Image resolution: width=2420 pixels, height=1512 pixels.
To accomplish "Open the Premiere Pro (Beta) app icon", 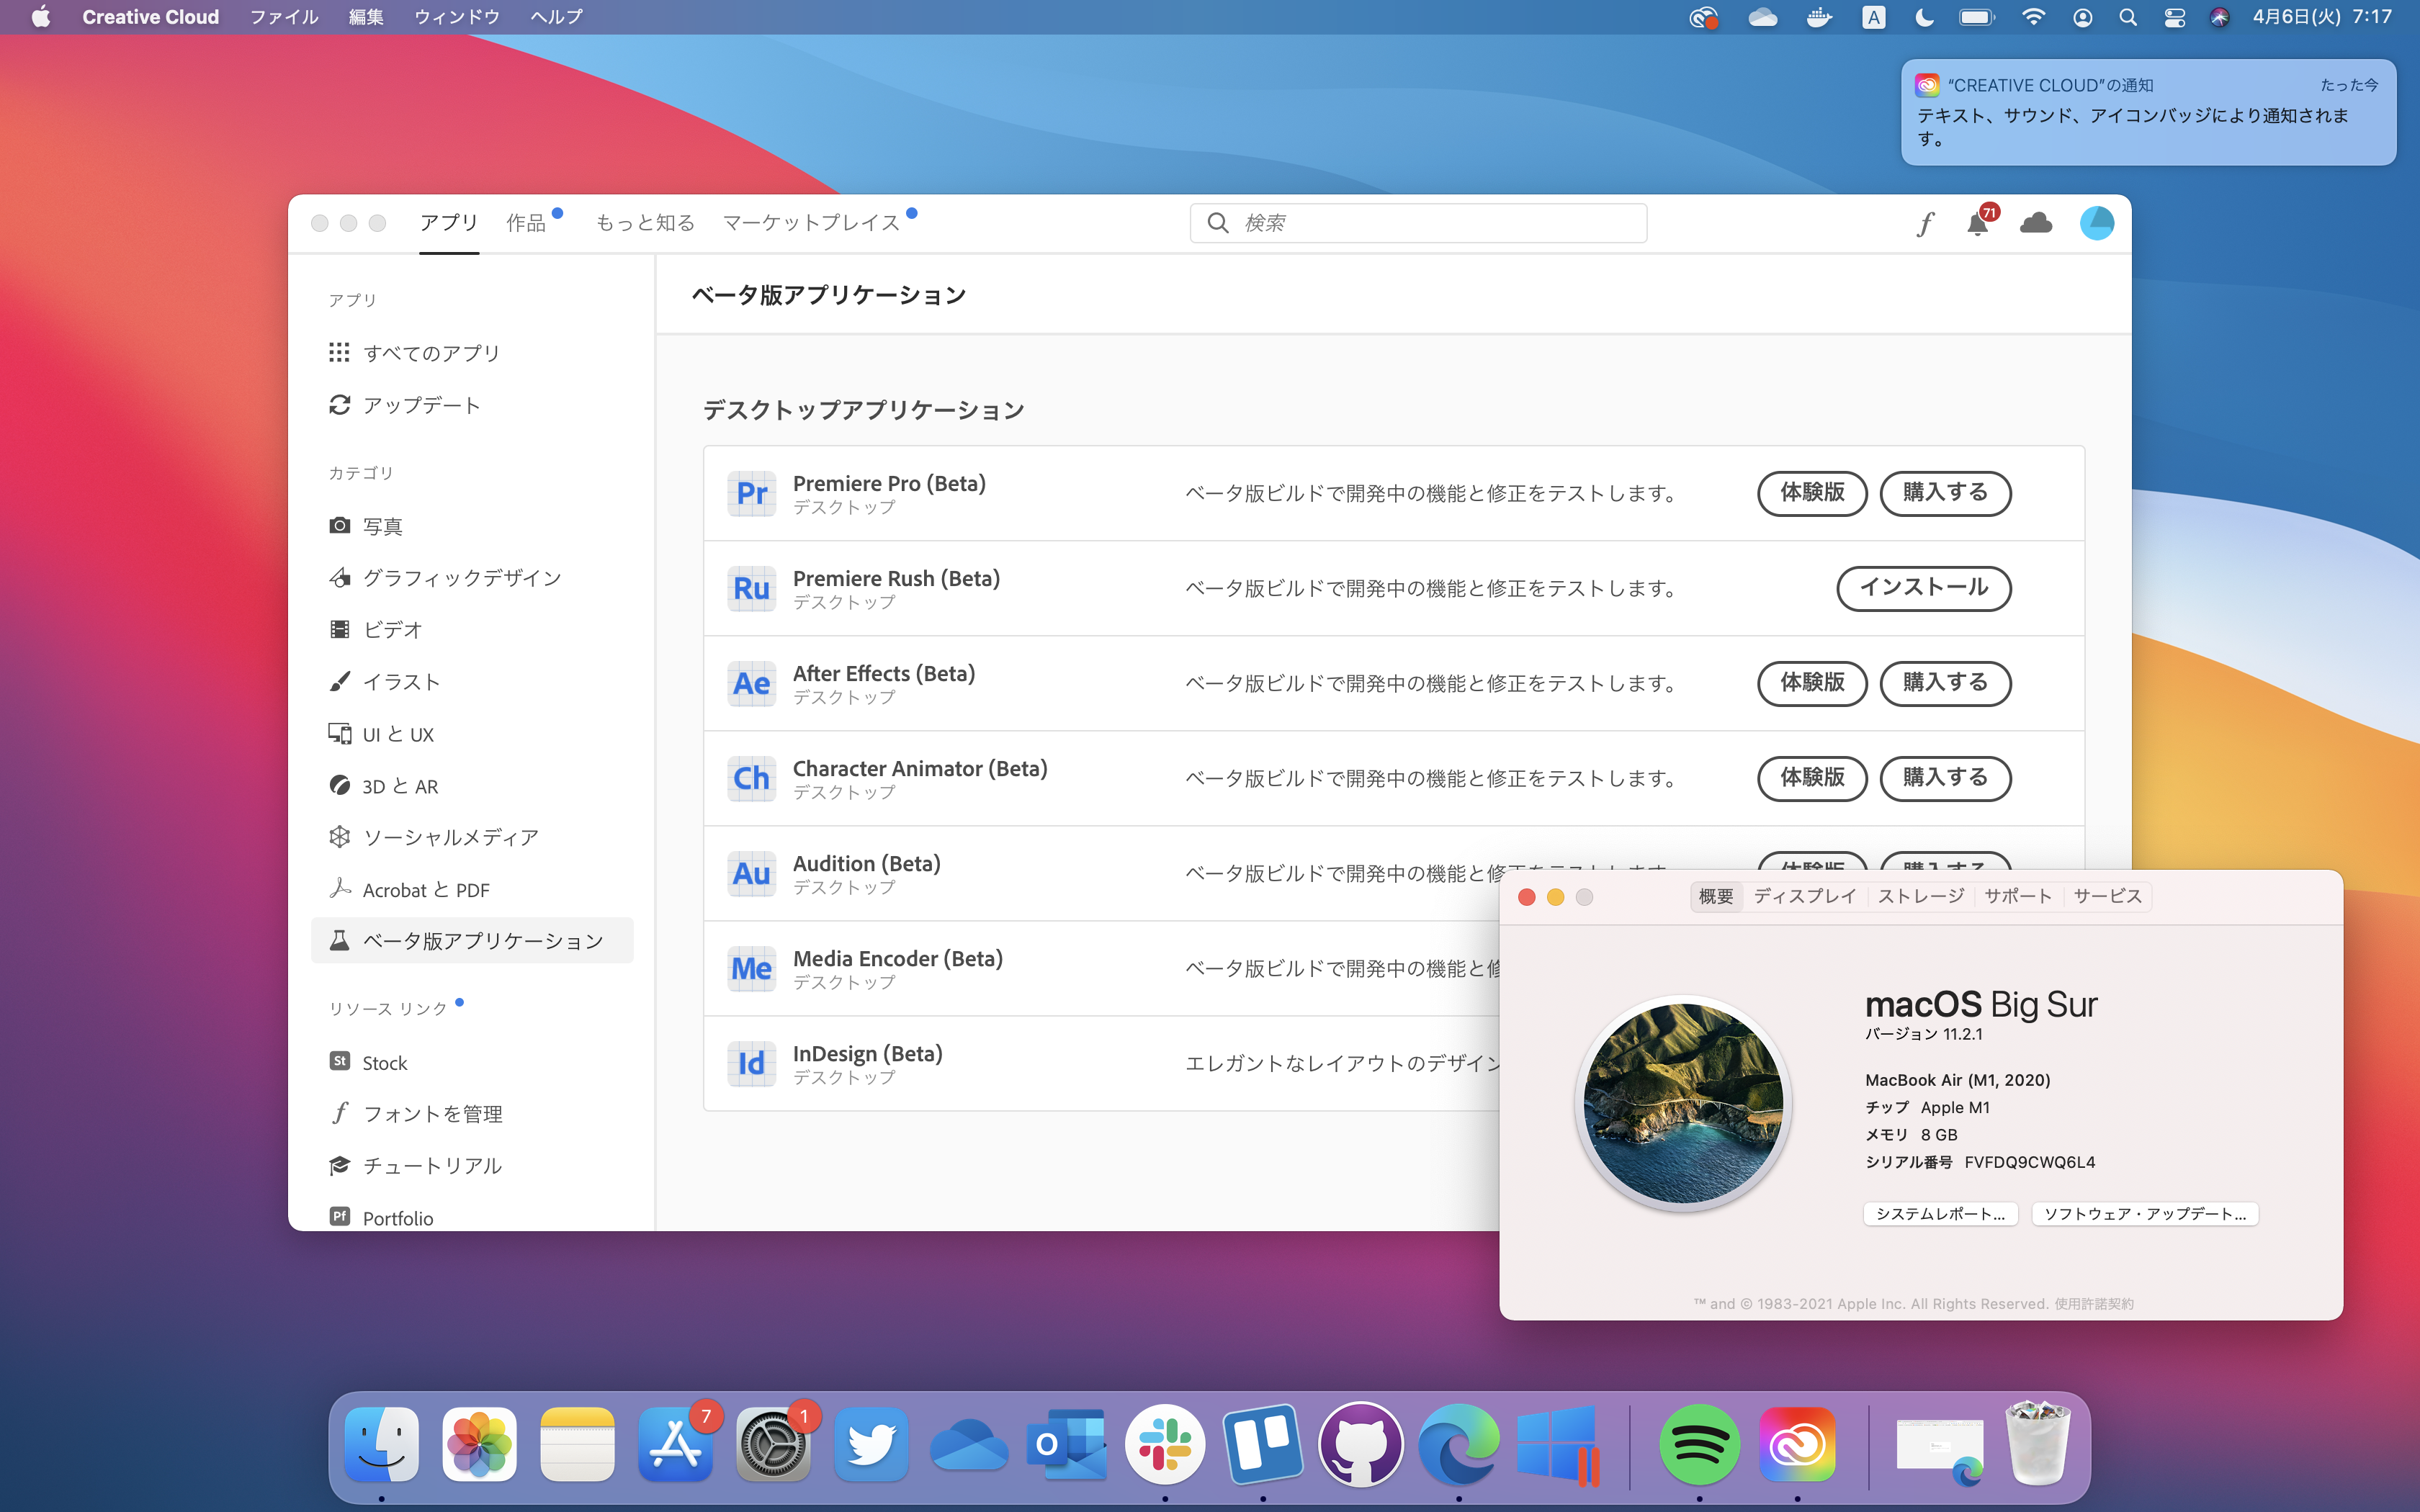I will [751, 493].
